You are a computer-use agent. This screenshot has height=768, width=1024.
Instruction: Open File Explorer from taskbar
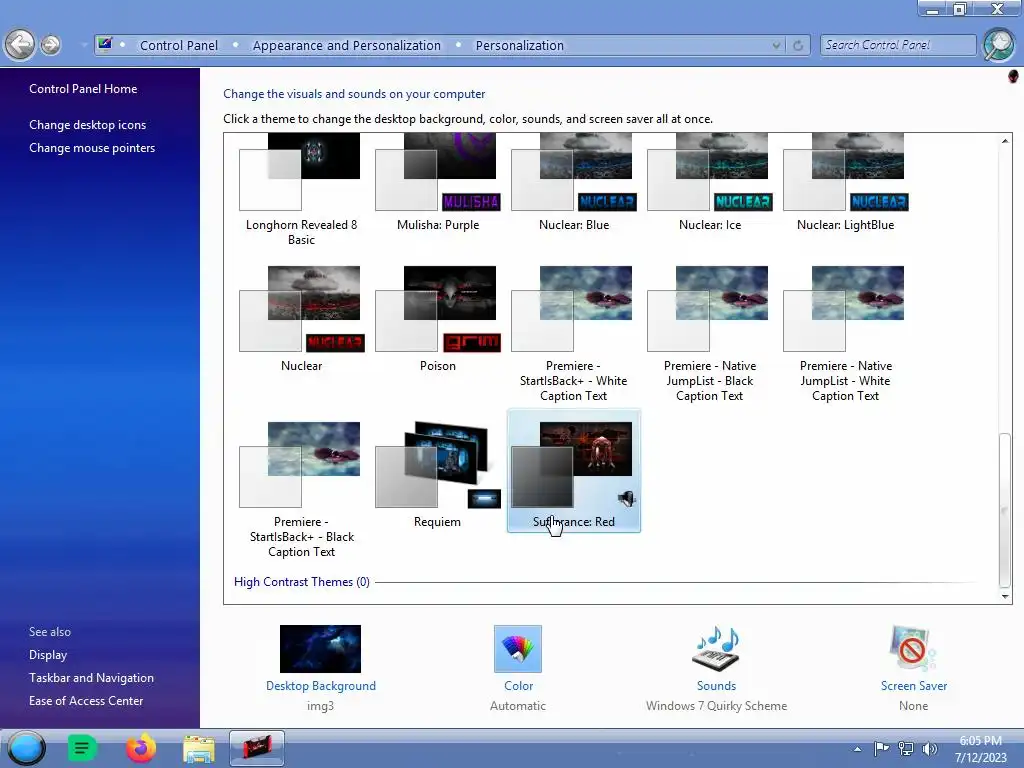[199, 748]
